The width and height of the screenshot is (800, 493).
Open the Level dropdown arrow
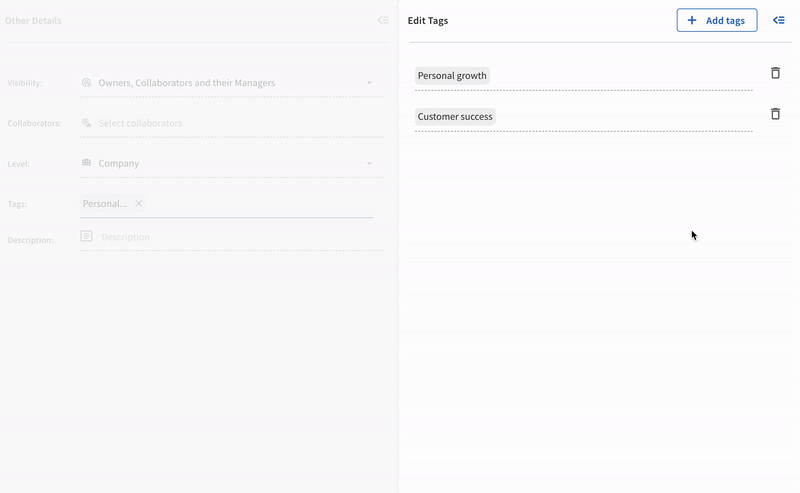tap(369, 163)
